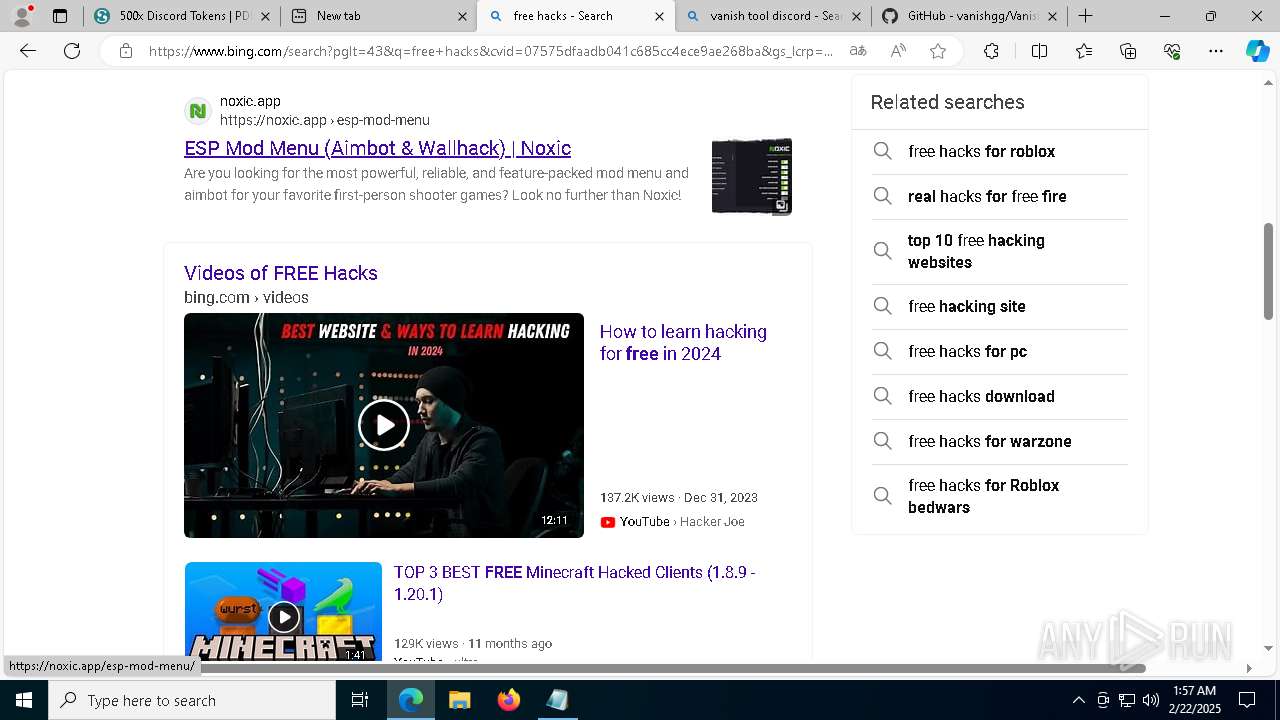Search free hacking site
The image size is (1280, 720).
coord(1000,307)
